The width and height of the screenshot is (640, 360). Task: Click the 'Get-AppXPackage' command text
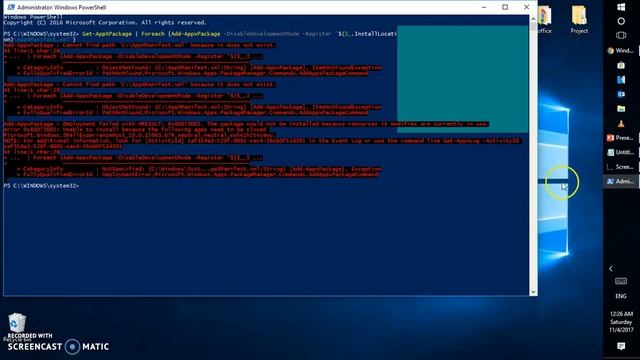click(x=107, y=34)
